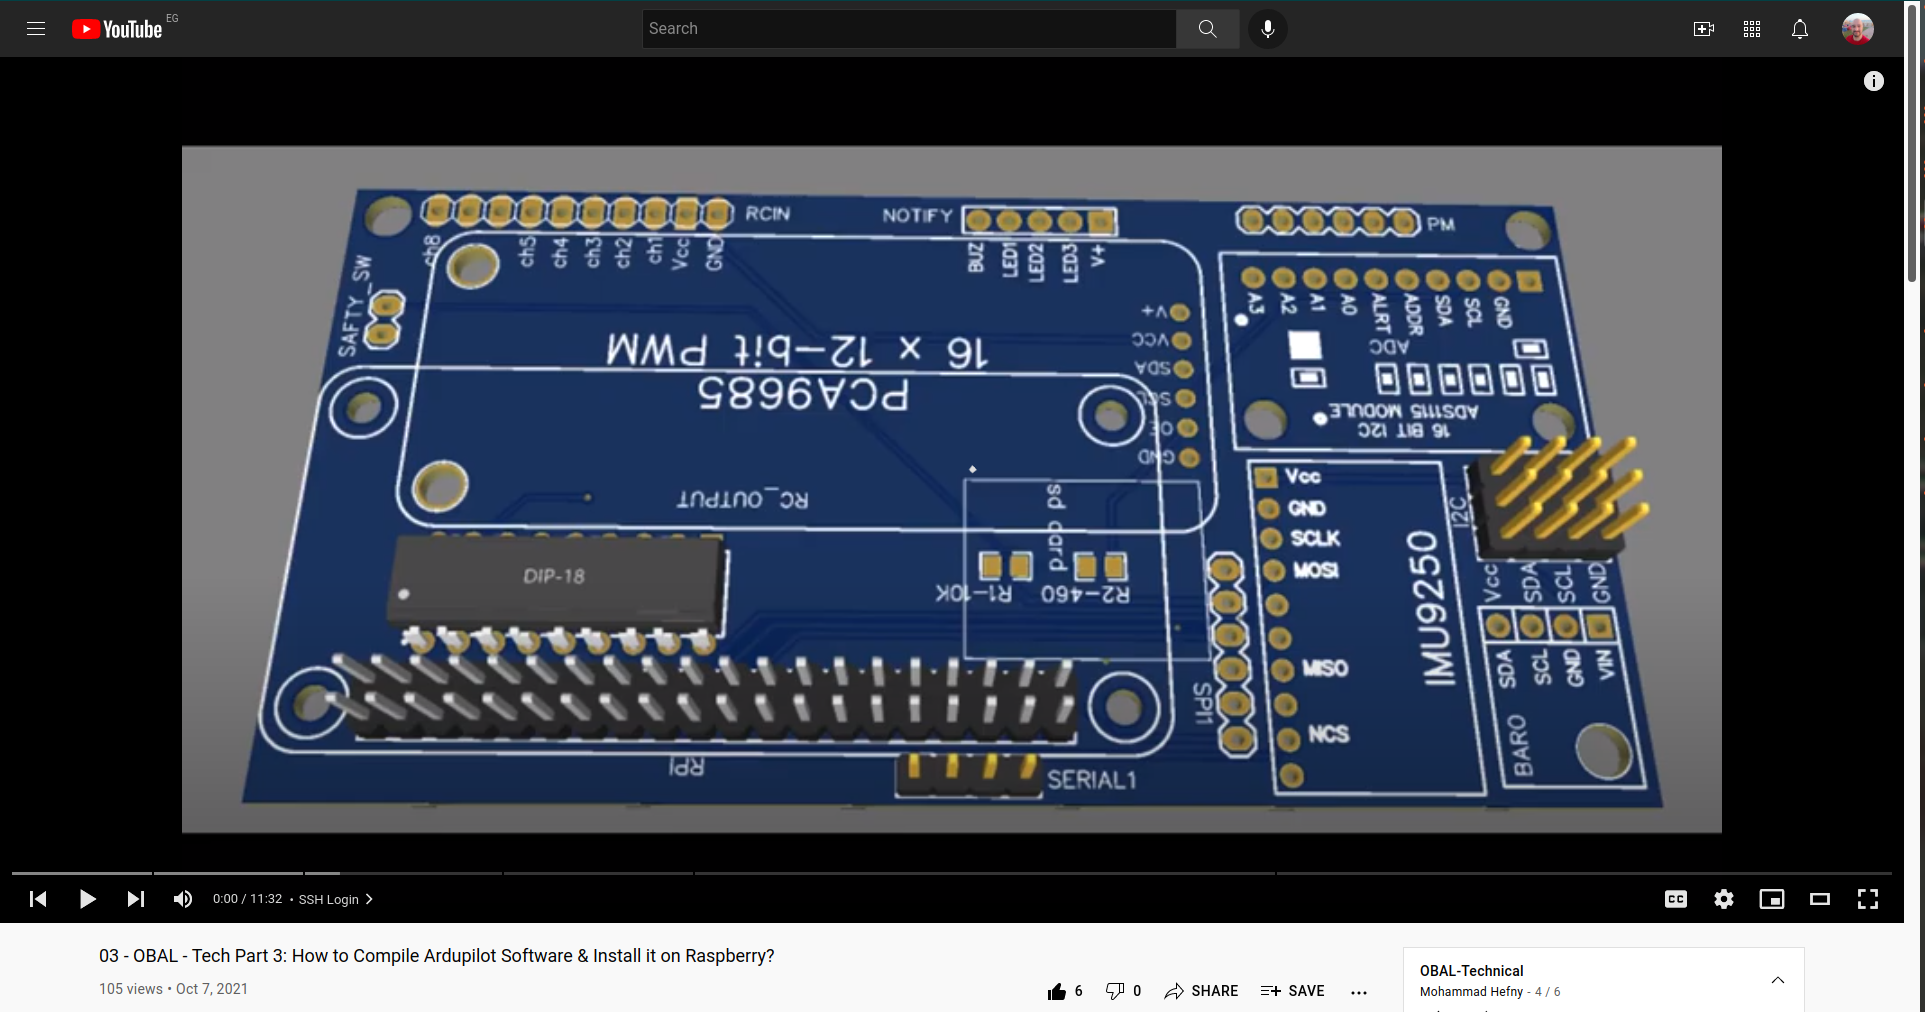Click the SHARE button
1925x1012 pixels.
[1201, 991]
